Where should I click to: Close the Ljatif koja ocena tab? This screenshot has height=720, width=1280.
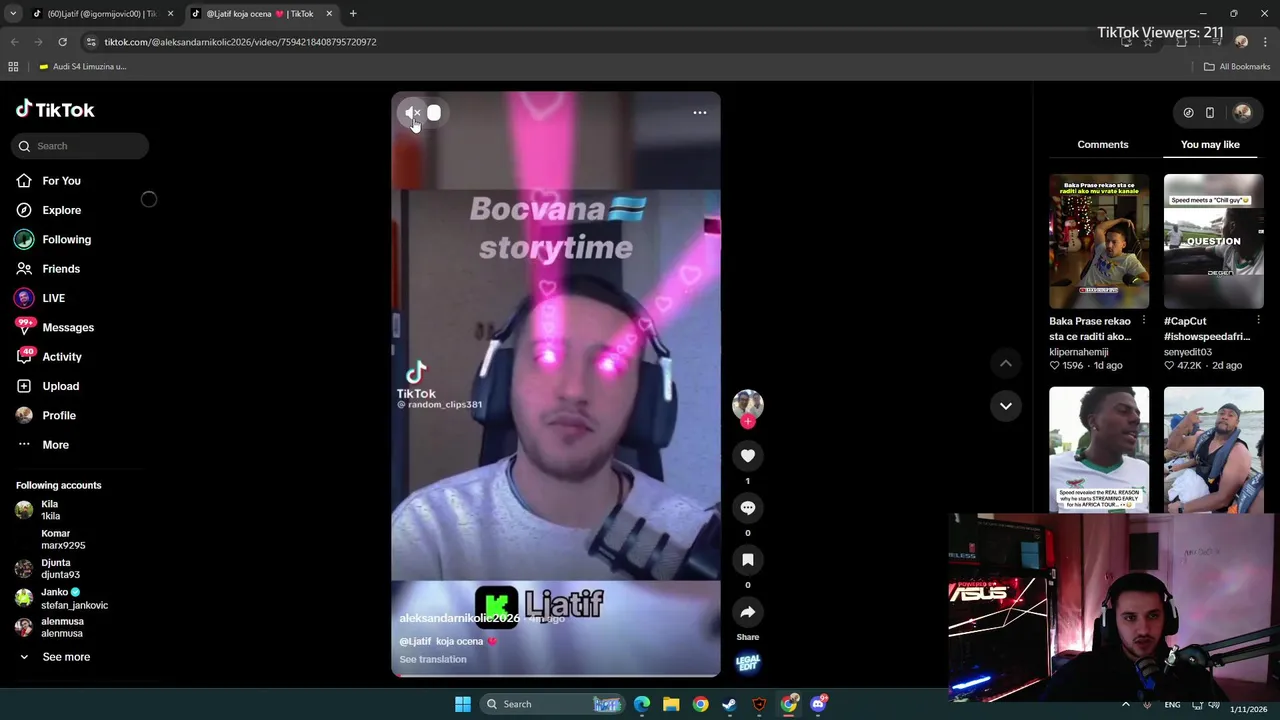click(329, 14)
